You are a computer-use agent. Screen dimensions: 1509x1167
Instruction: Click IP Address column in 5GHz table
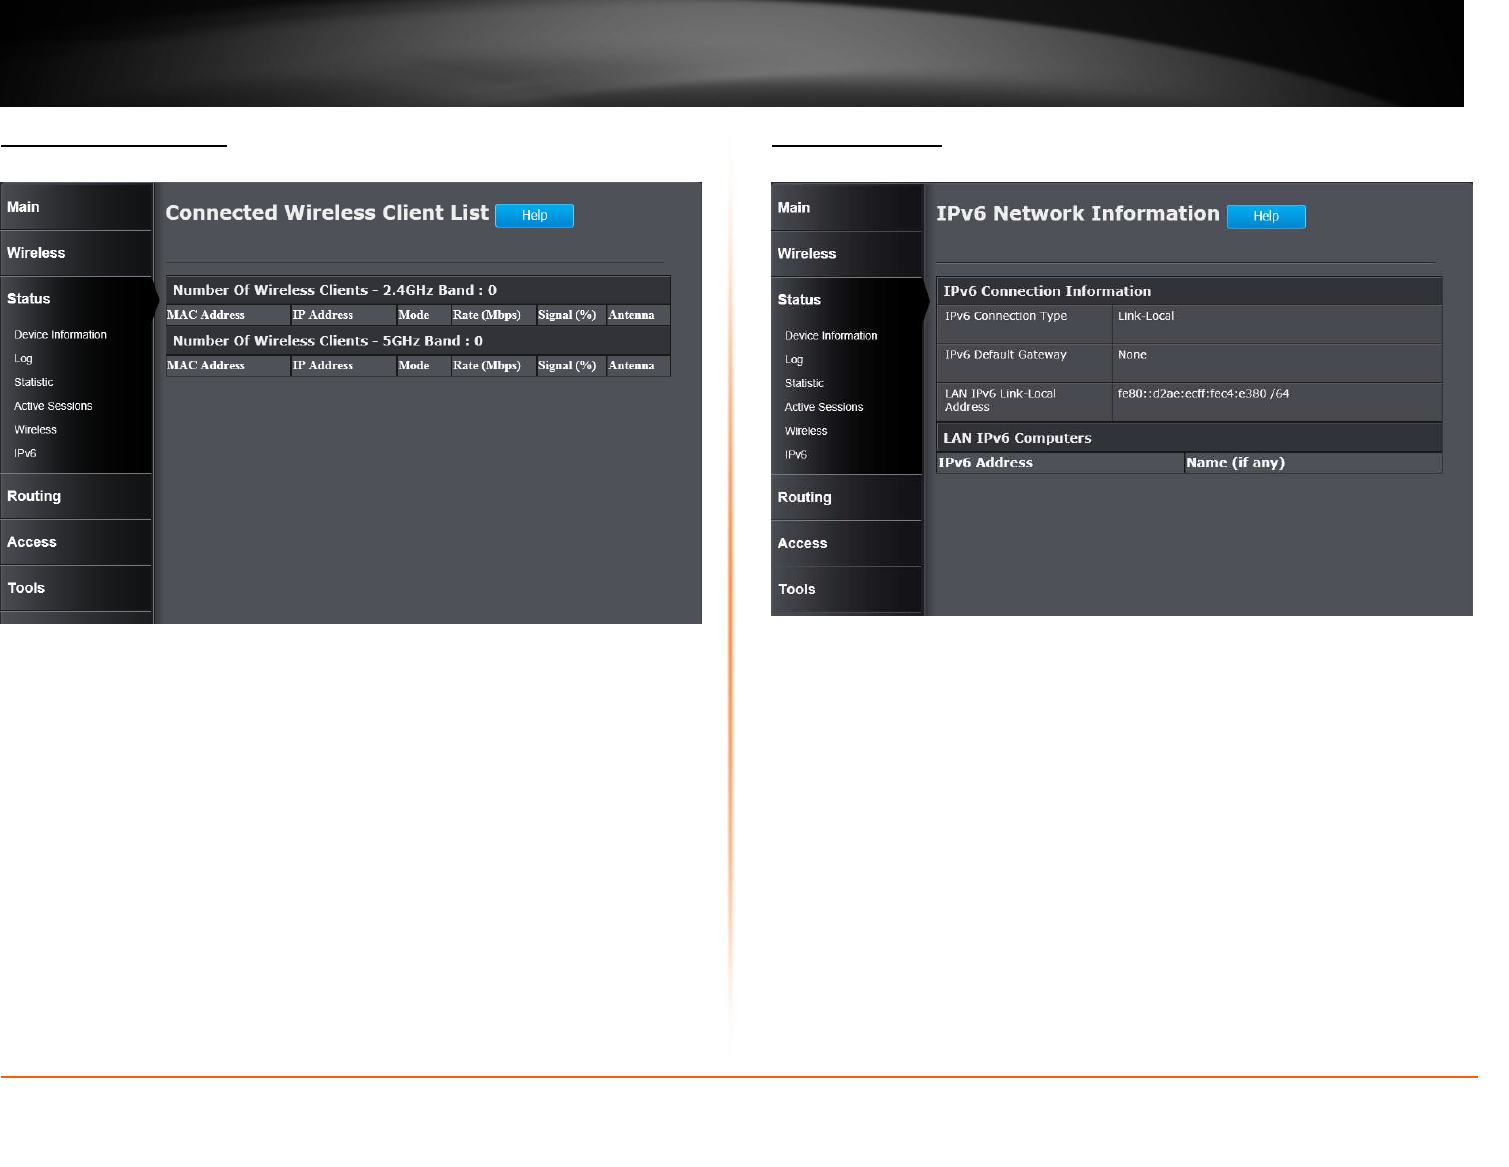[x=343, y=366]
